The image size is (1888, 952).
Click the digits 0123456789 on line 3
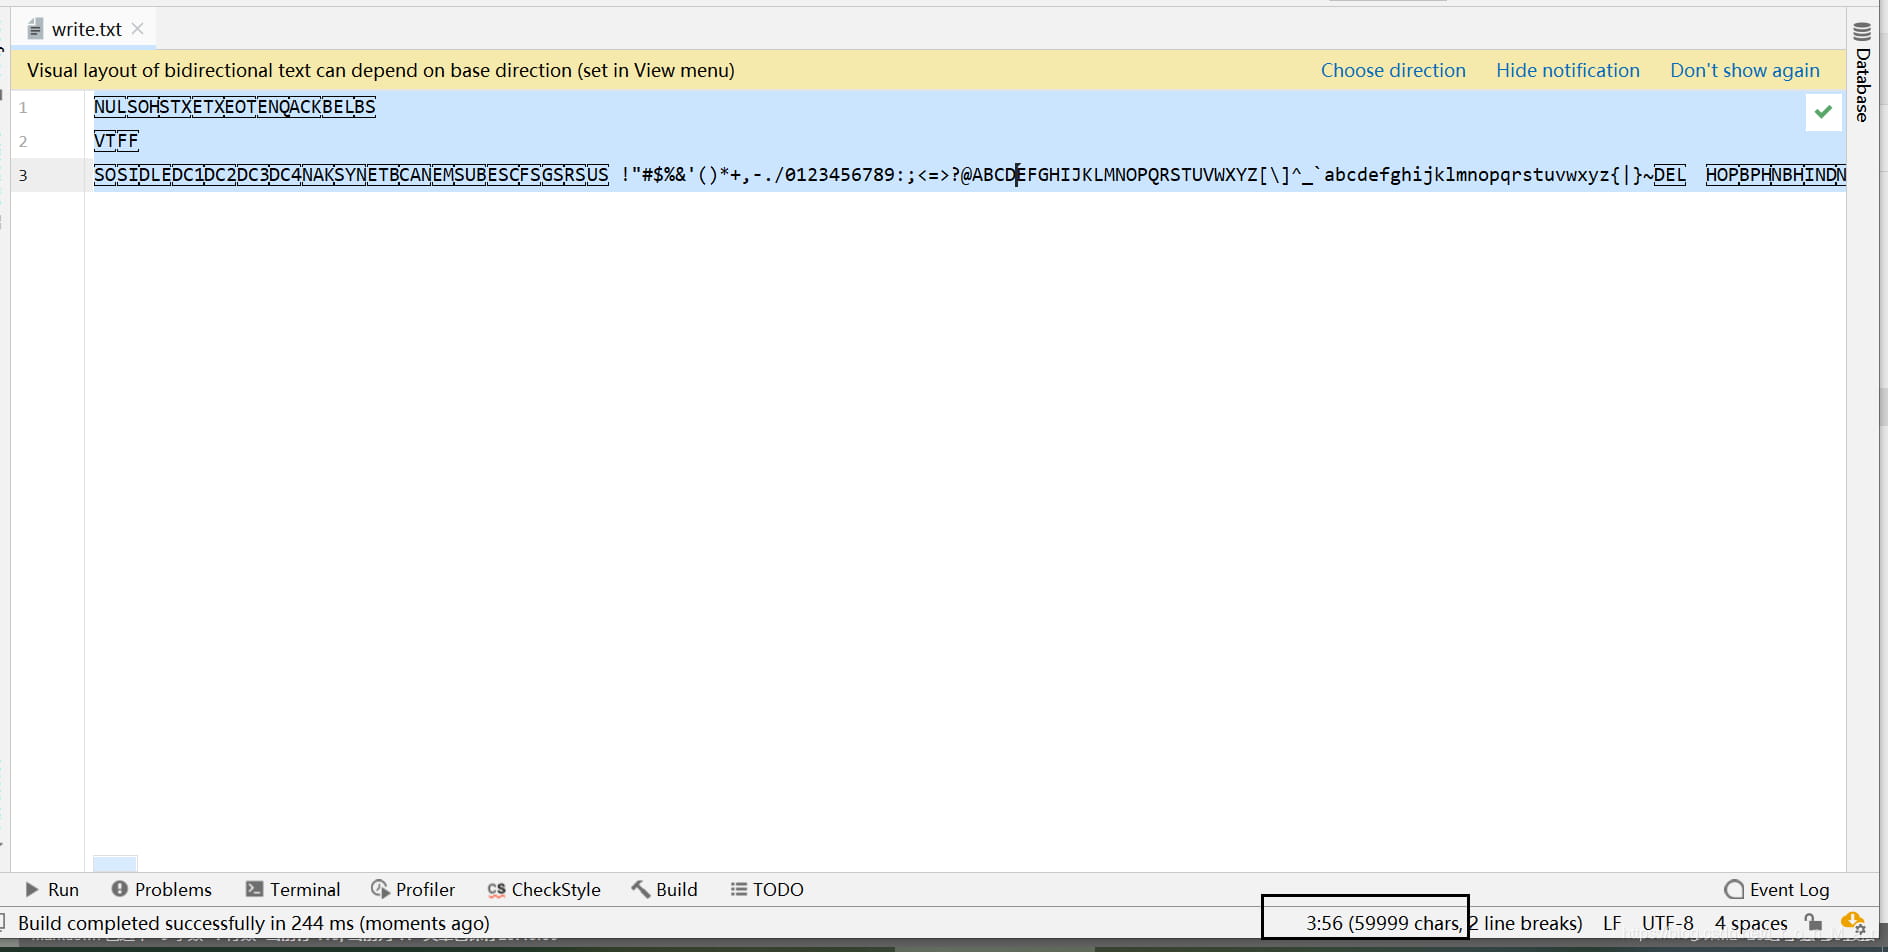pyautogui.click(x=839, y=175)
